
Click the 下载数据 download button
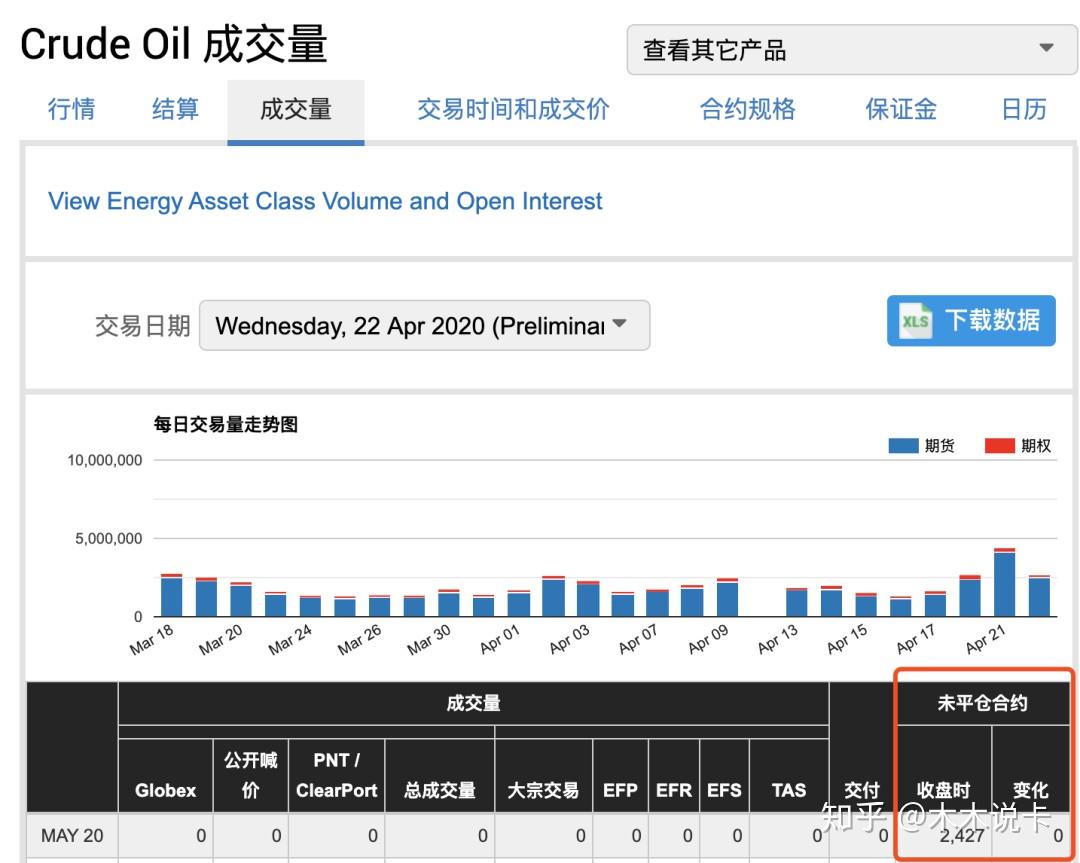(971, 320)
